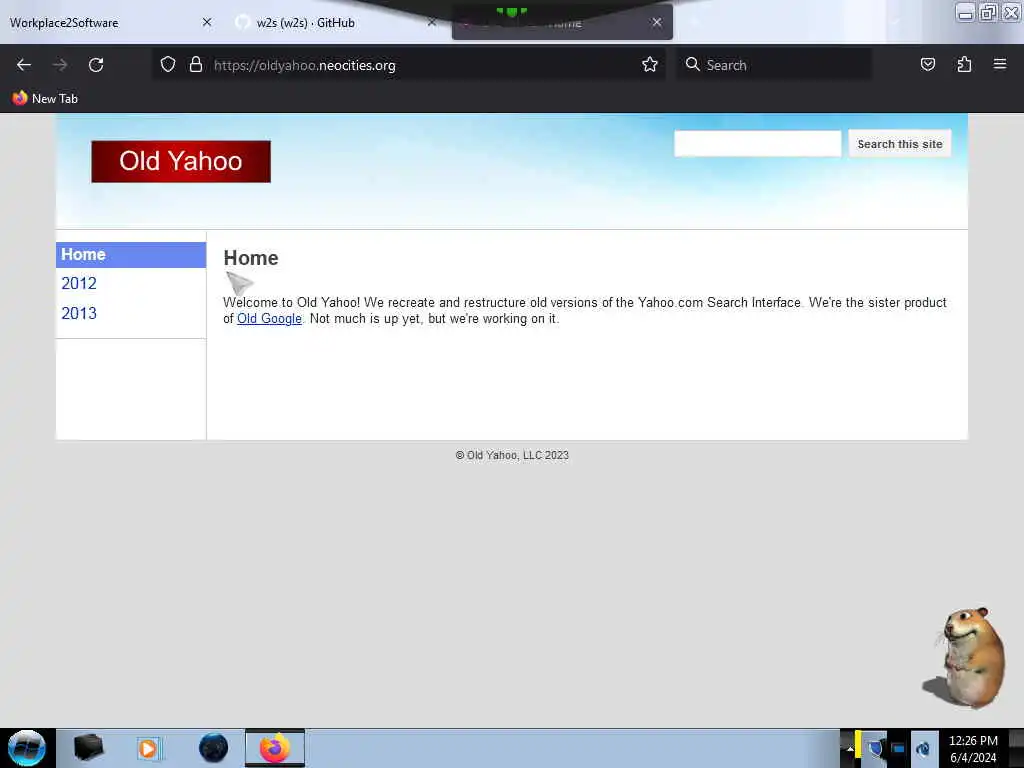Click the blue window tray icon
1024x768 pixels.
click(x=898, y=748)
